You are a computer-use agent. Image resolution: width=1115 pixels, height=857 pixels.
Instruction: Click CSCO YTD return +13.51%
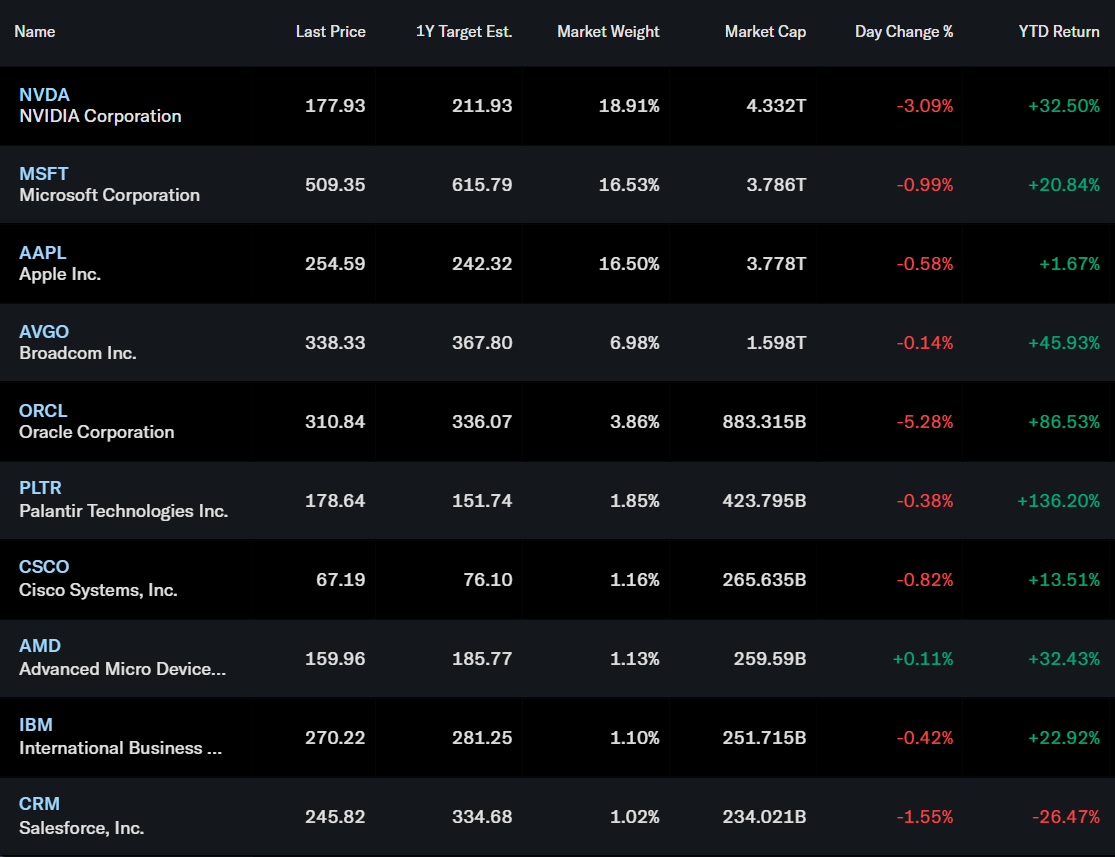pyautogui.click(x=1065, y=579)
